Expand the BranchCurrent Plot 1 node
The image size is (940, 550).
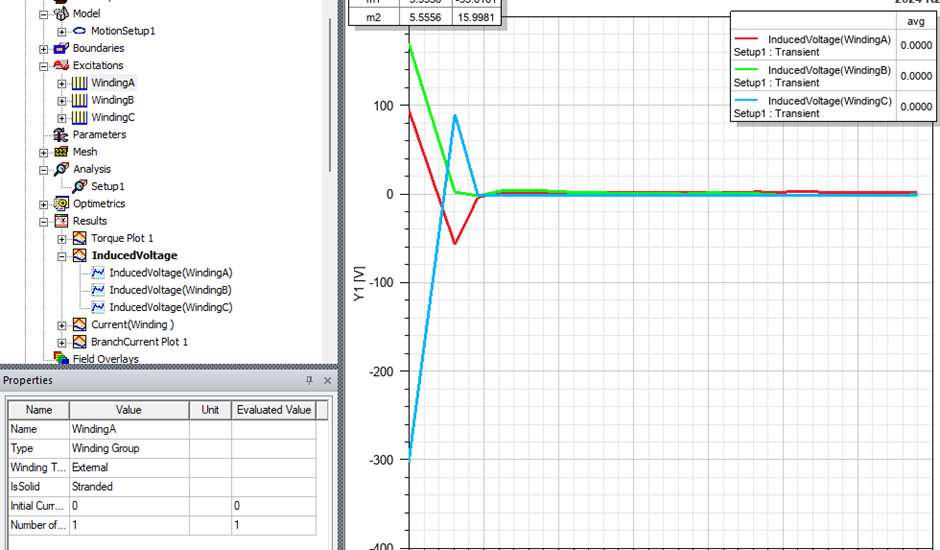62,342
